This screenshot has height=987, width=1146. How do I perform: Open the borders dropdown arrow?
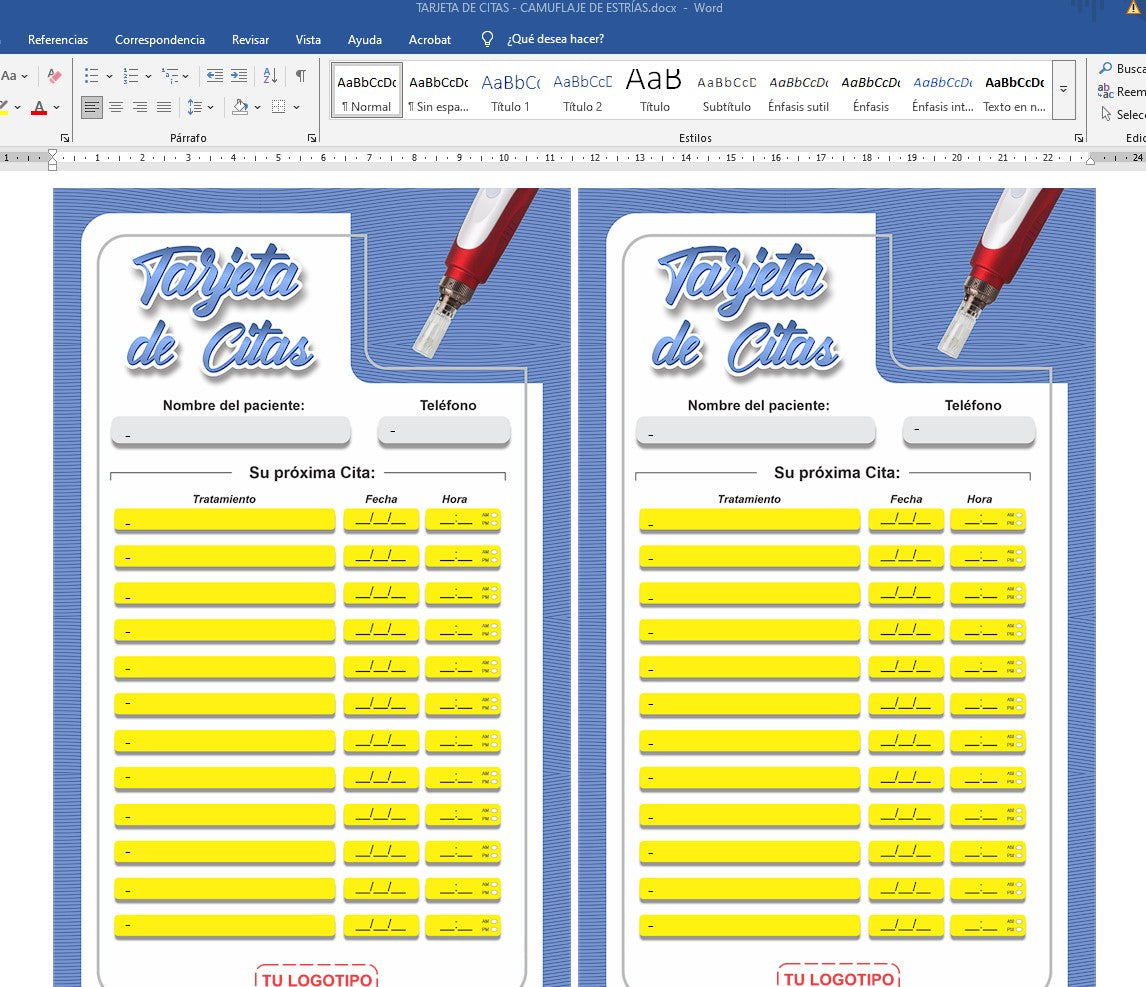click(296, 107)
